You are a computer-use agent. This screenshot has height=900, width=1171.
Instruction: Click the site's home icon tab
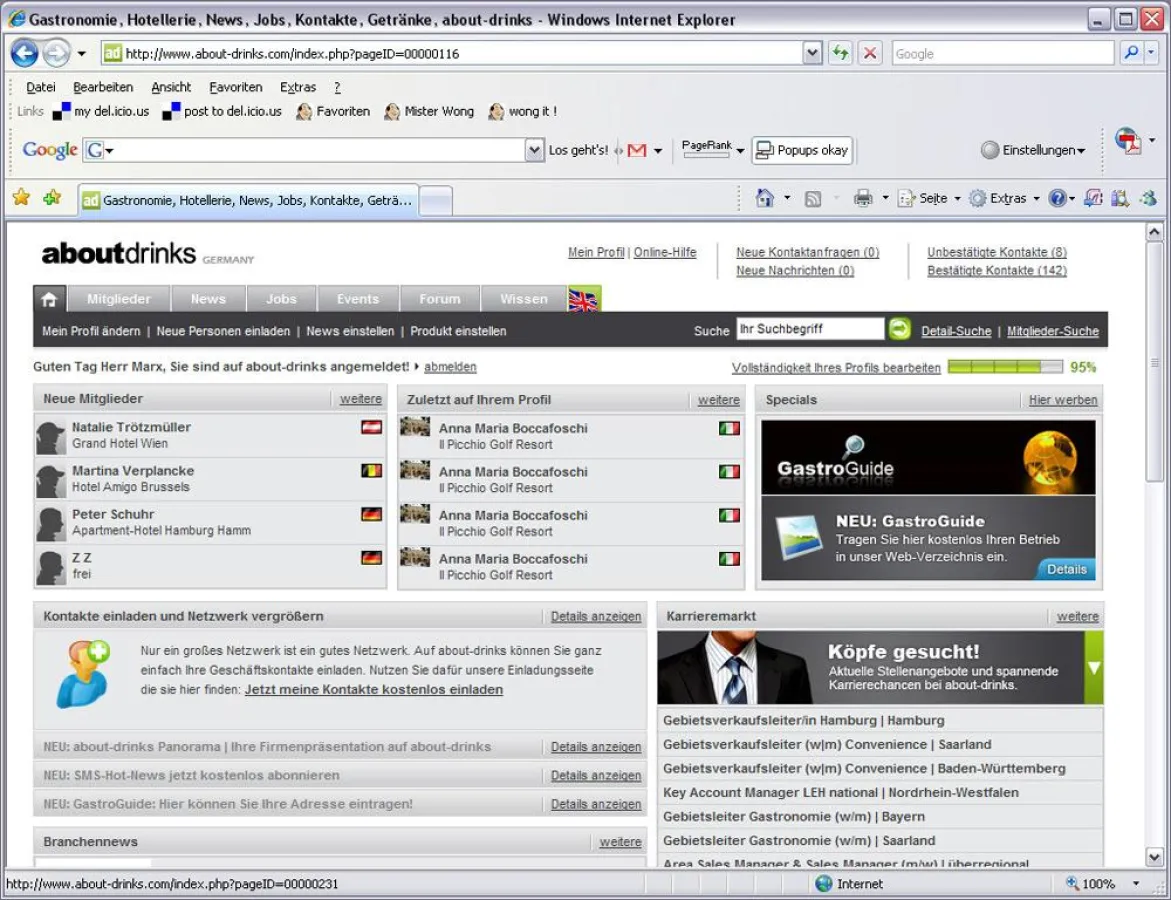pyautogui.click(x=49, y=299)
